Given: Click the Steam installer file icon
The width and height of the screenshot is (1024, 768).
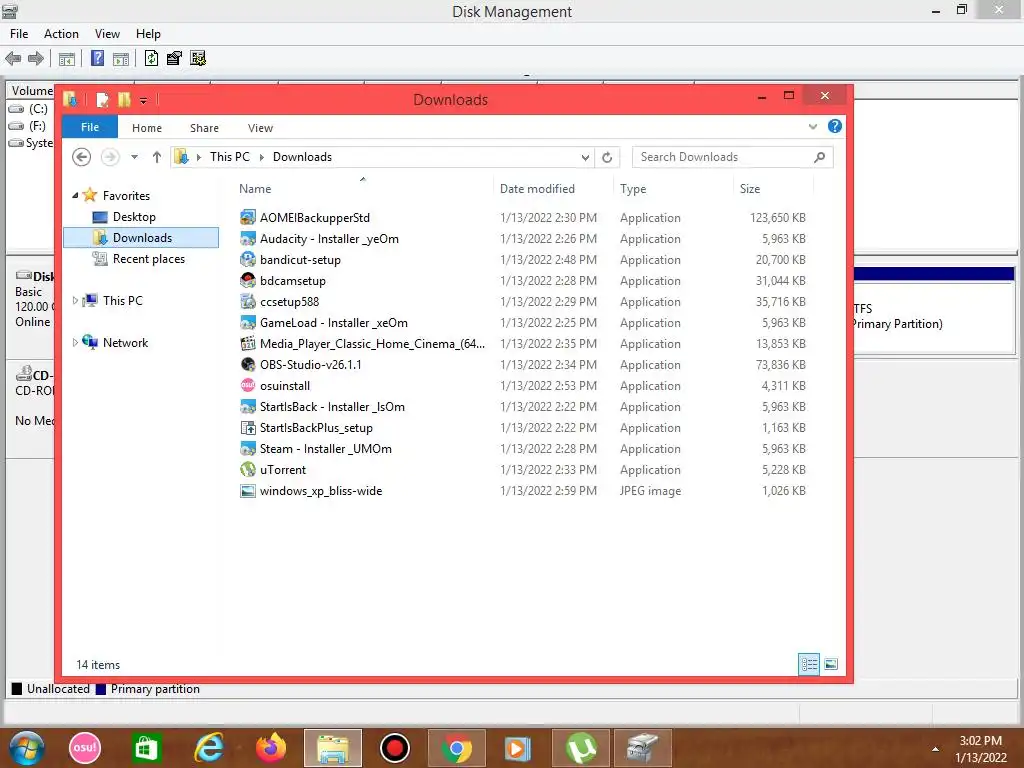Looking at the screenshot, I should click(x=248, y=449).
